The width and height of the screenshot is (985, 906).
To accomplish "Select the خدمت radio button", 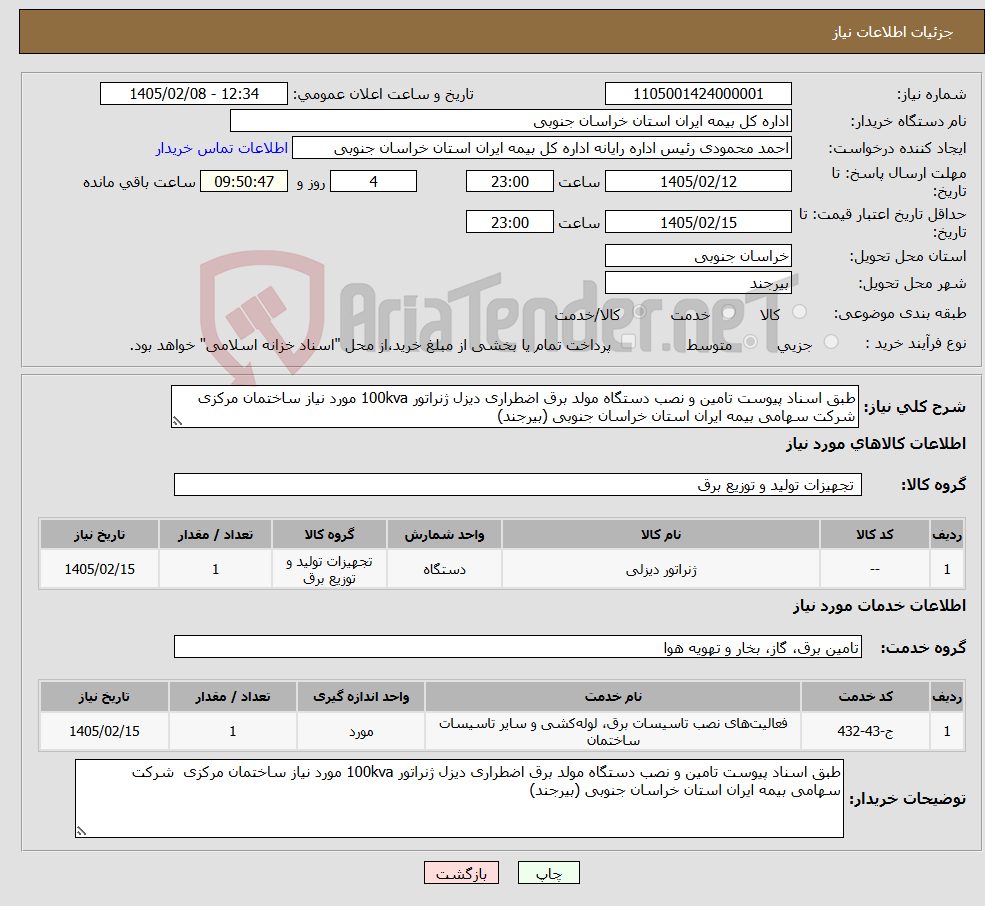I will pyautogui.click(x=728, y=312).
